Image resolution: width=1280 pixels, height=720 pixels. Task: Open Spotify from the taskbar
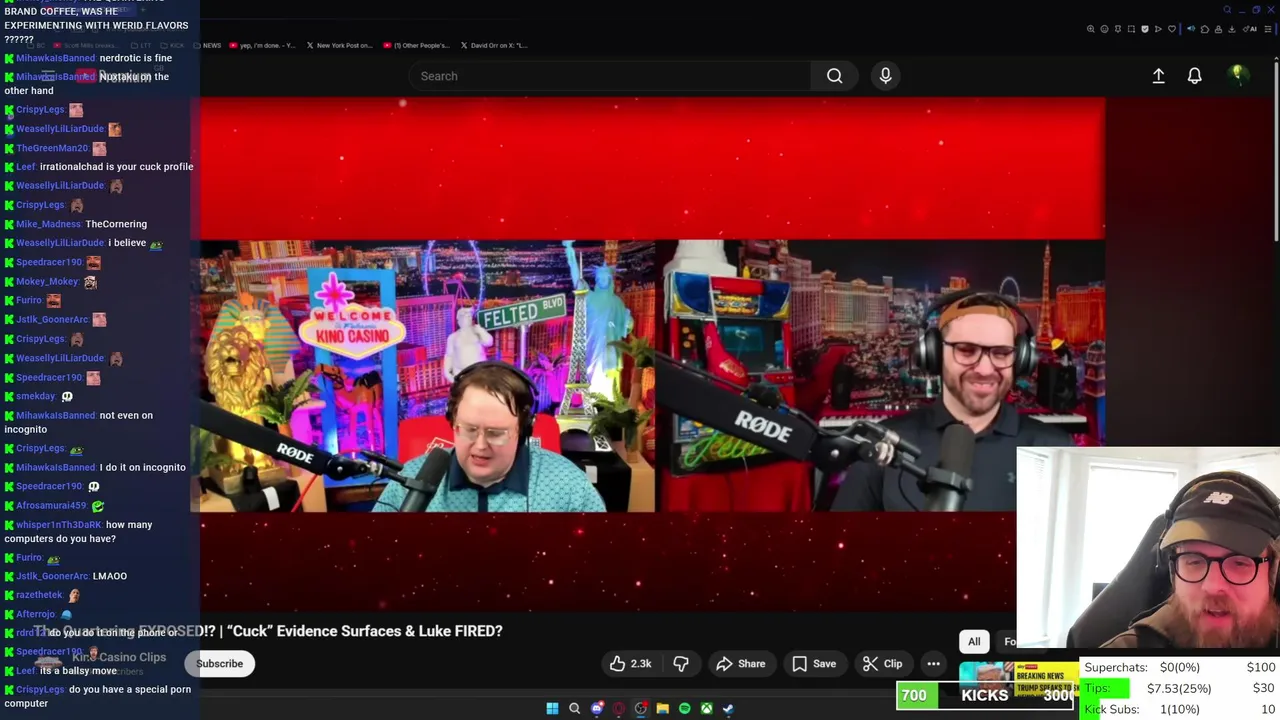[x=684, y=709]
